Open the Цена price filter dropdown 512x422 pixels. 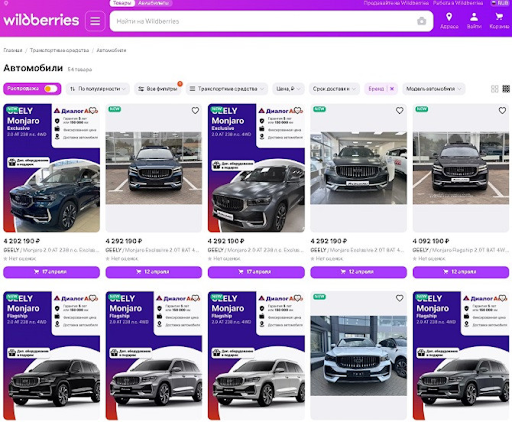pyautogui.click(x=288, y=89)
